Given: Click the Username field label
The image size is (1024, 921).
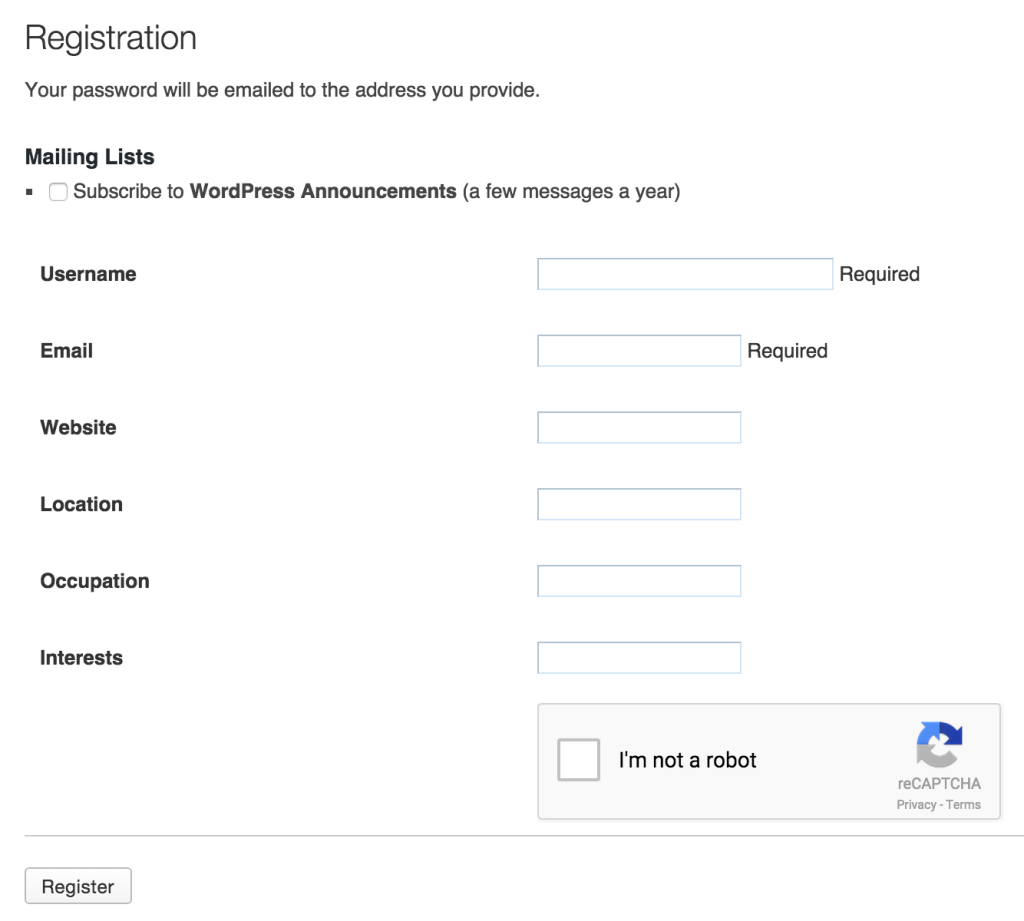Looking at the screenshot, I should tap(88, 274).
